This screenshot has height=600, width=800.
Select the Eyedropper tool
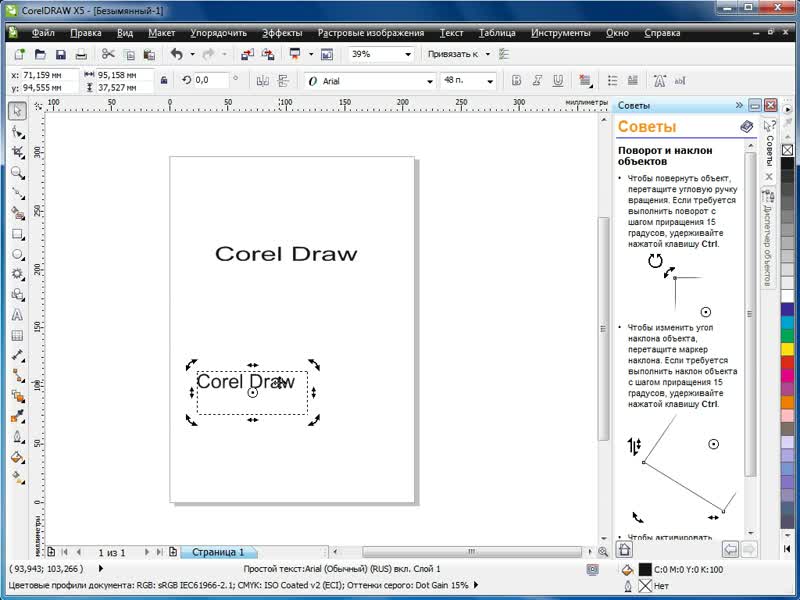(17, 416)
